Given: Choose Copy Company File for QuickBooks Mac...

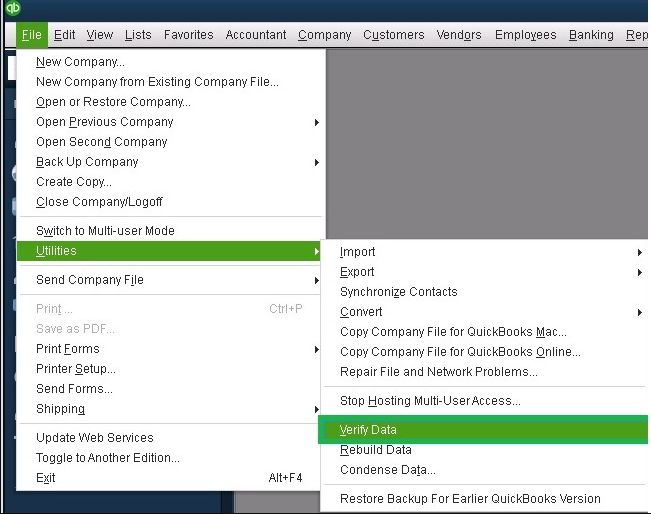Looking at the screenshot, I should [x=485, y=332].
